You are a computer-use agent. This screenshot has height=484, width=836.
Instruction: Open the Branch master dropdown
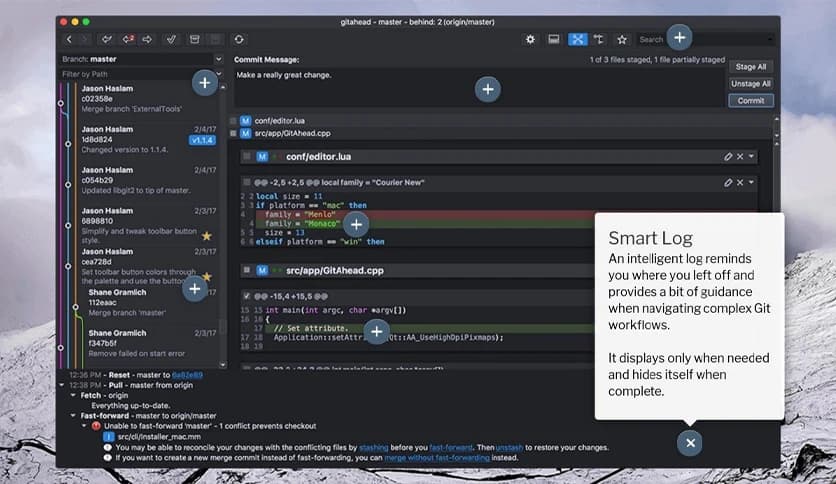pos(218,59)
